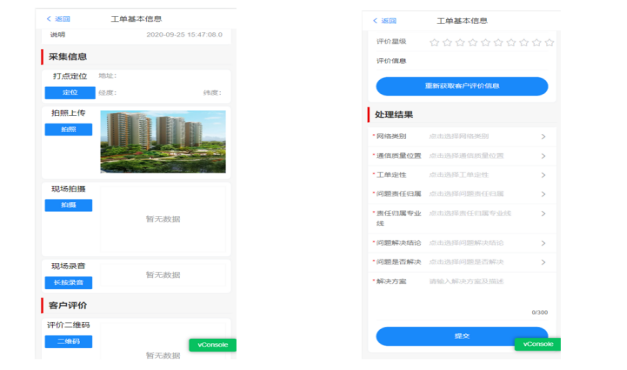Image resolution: width=627 pixels, height=370 pixels.
Task: Click back arrow on left screen
Action: point(49,19)
